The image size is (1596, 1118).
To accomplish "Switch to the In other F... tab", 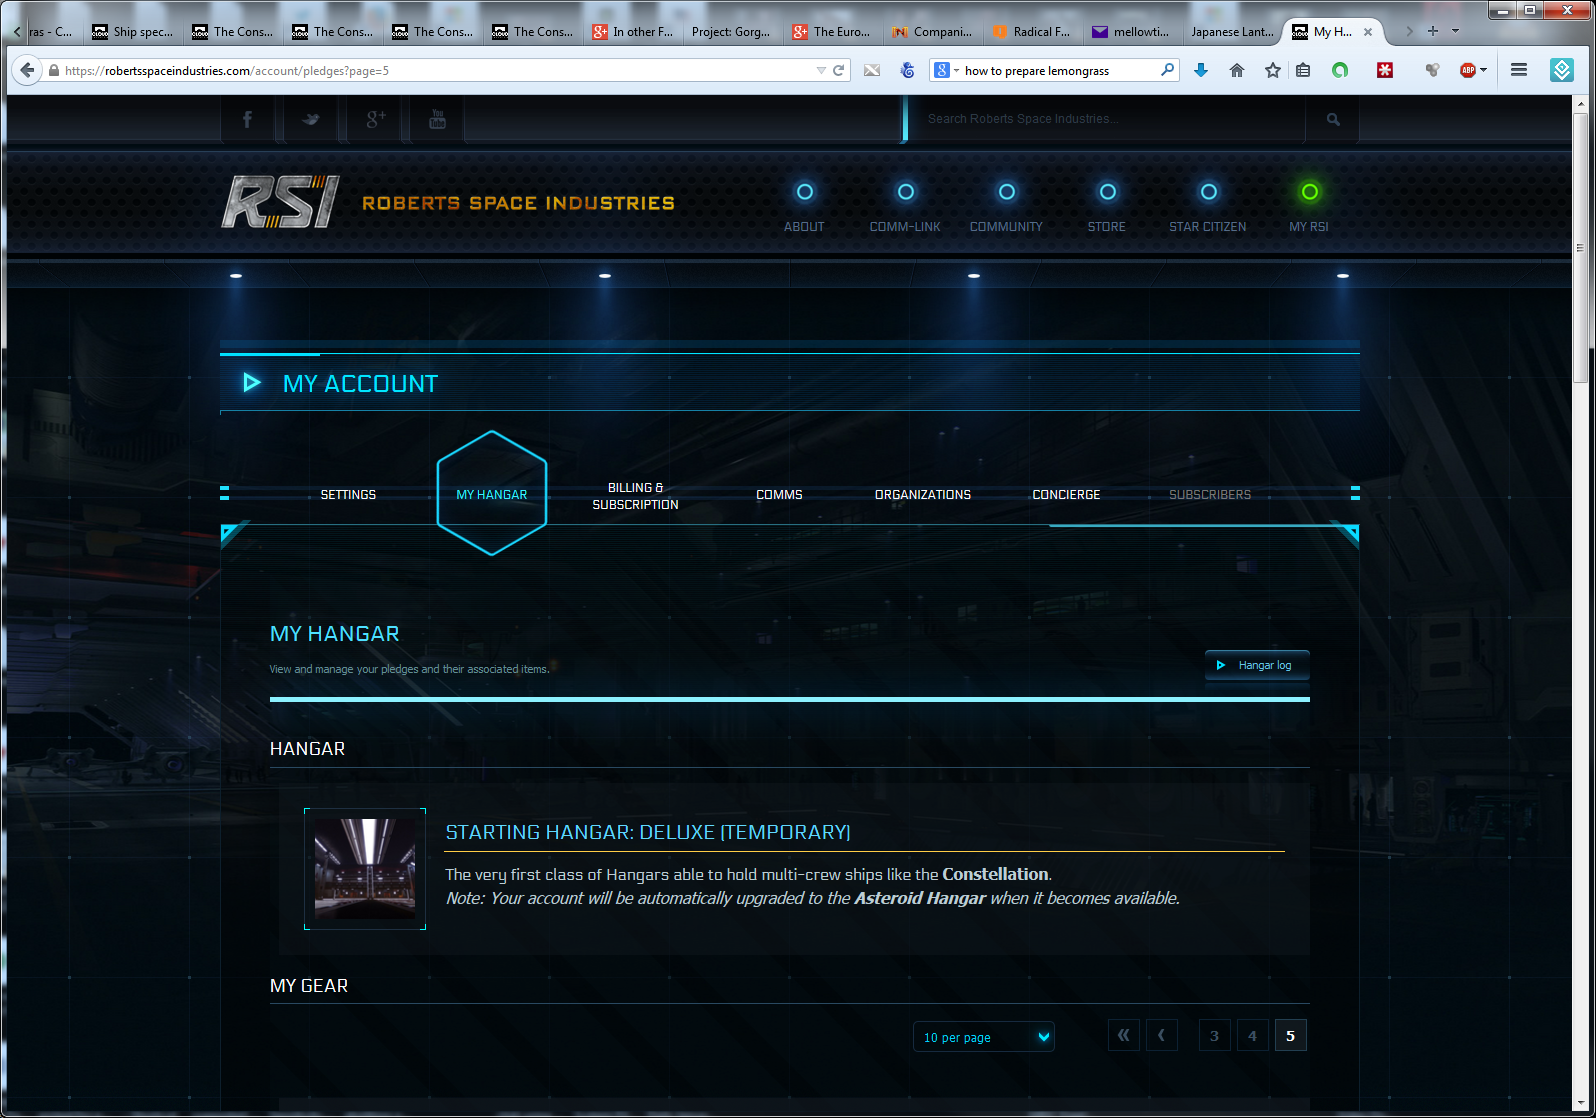I will click(633, 32).
